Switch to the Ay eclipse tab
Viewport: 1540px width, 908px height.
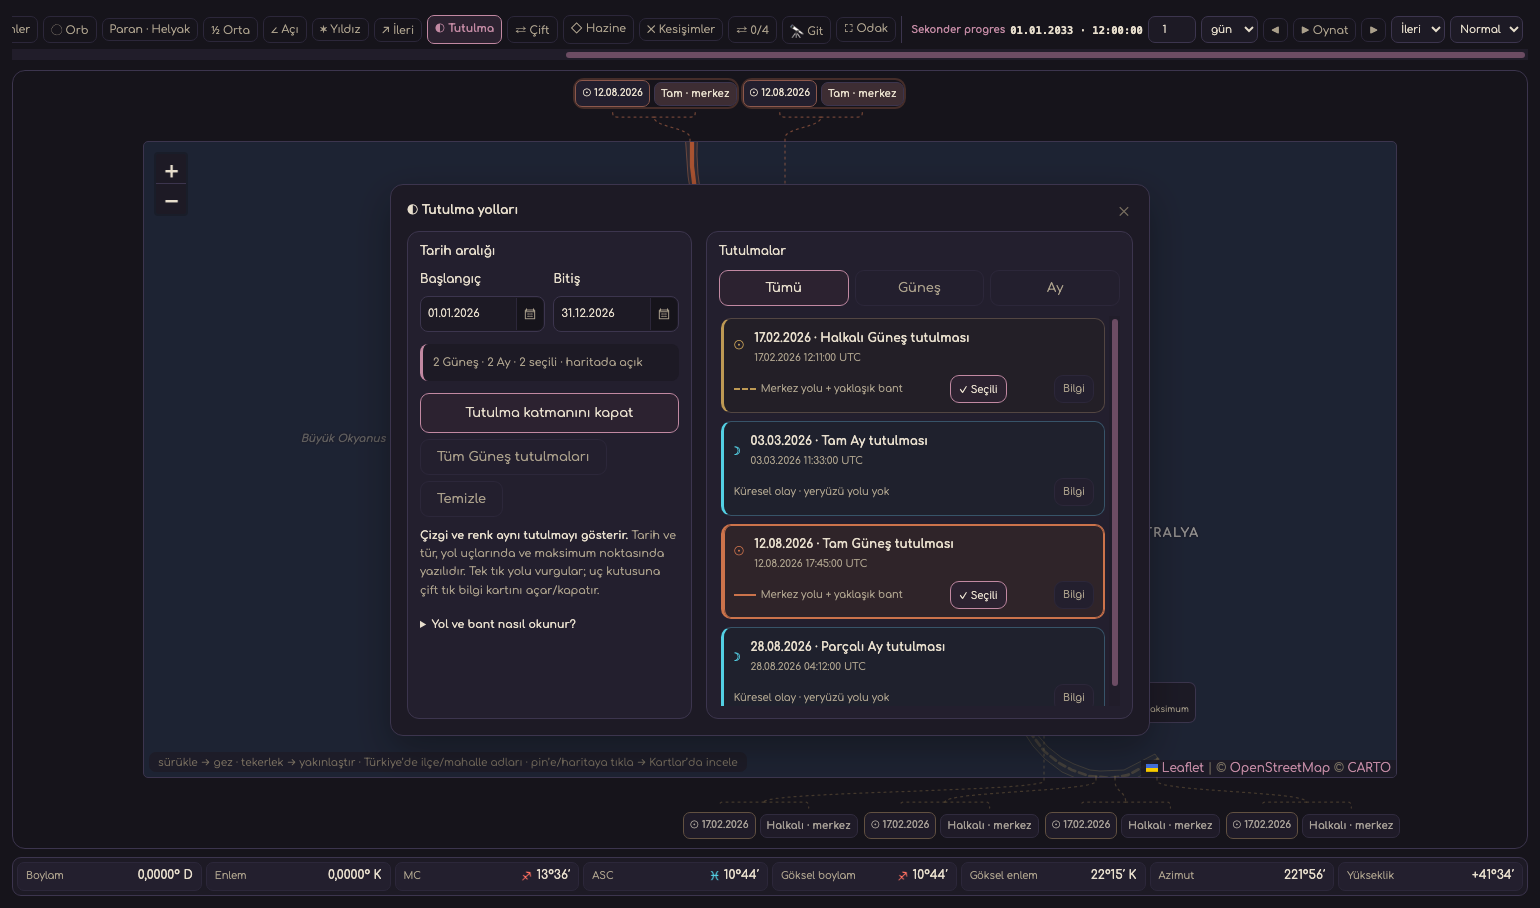pos(1055,288)
